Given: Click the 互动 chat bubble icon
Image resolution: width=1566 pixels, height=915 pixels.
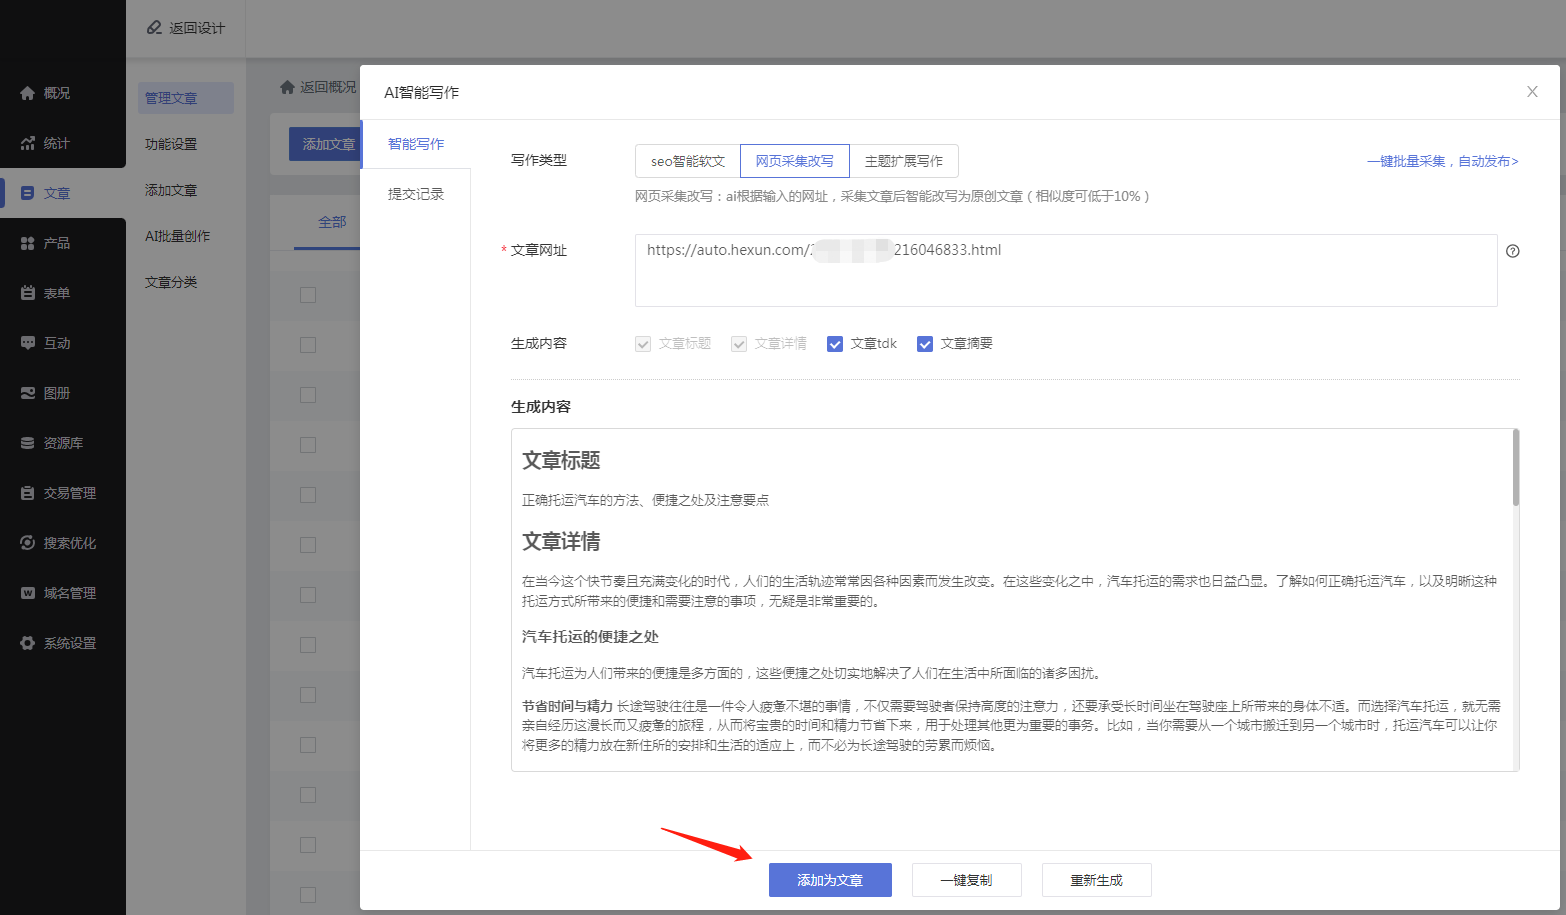Looking at the screenshot, I should click(x=27, y=343).
